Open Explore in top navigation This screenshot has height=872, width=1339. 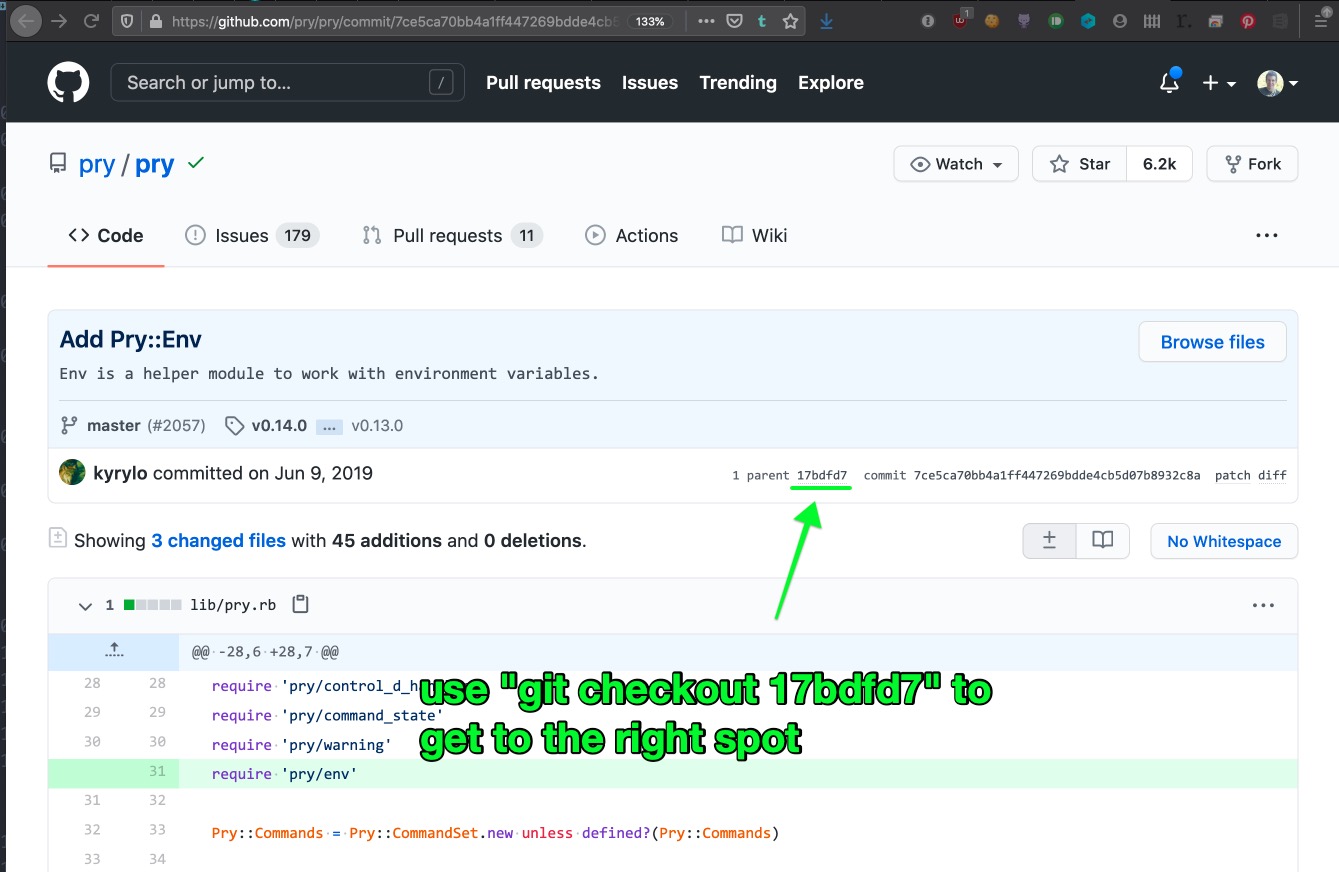click(x=831, y=83)
